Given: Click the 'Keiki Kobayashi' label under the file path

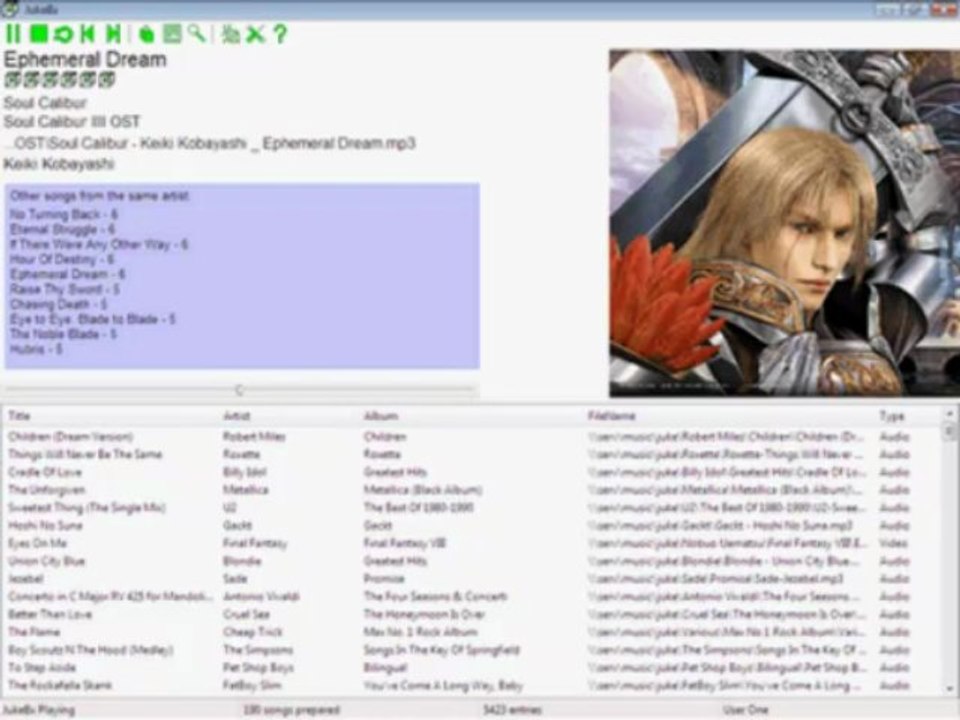Looking at the screenshot, I should point(59,164).
